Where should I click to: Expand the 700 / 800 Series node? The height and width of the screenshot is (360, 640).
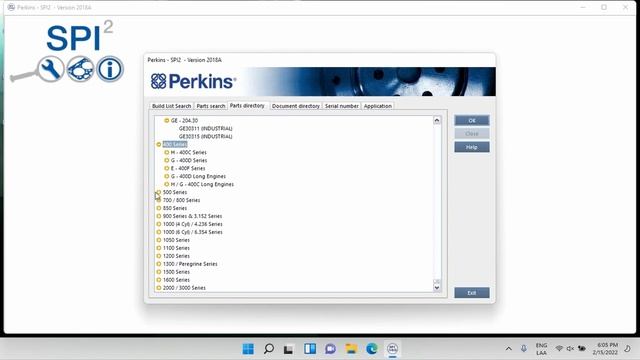159,200
